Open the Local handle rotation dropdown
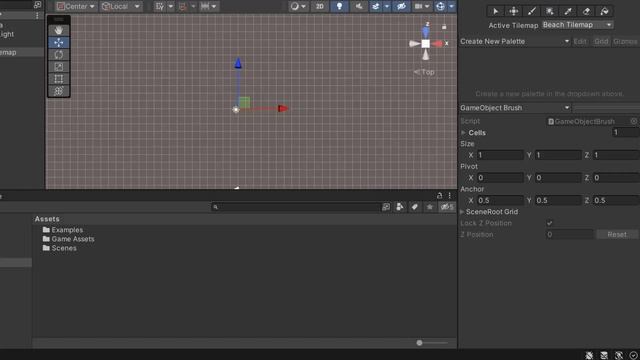Image resolution: width=640 pixels, height=360 pixels. coord(121,6)
